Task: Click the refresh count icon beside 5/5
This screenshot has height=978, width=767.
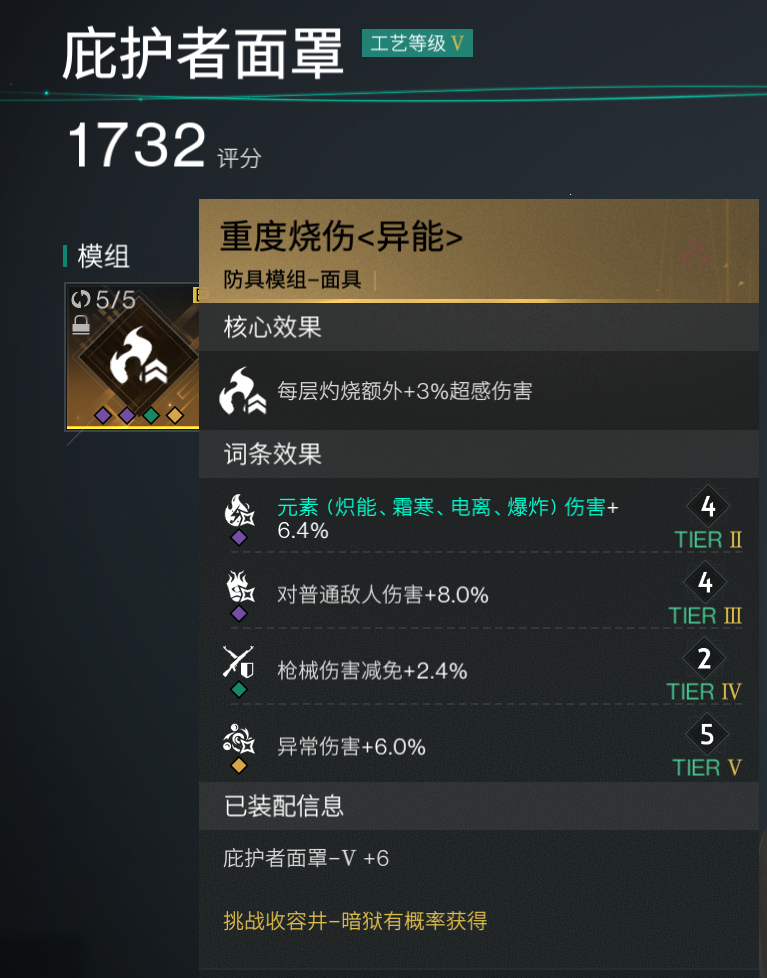Action: [80, 299]
